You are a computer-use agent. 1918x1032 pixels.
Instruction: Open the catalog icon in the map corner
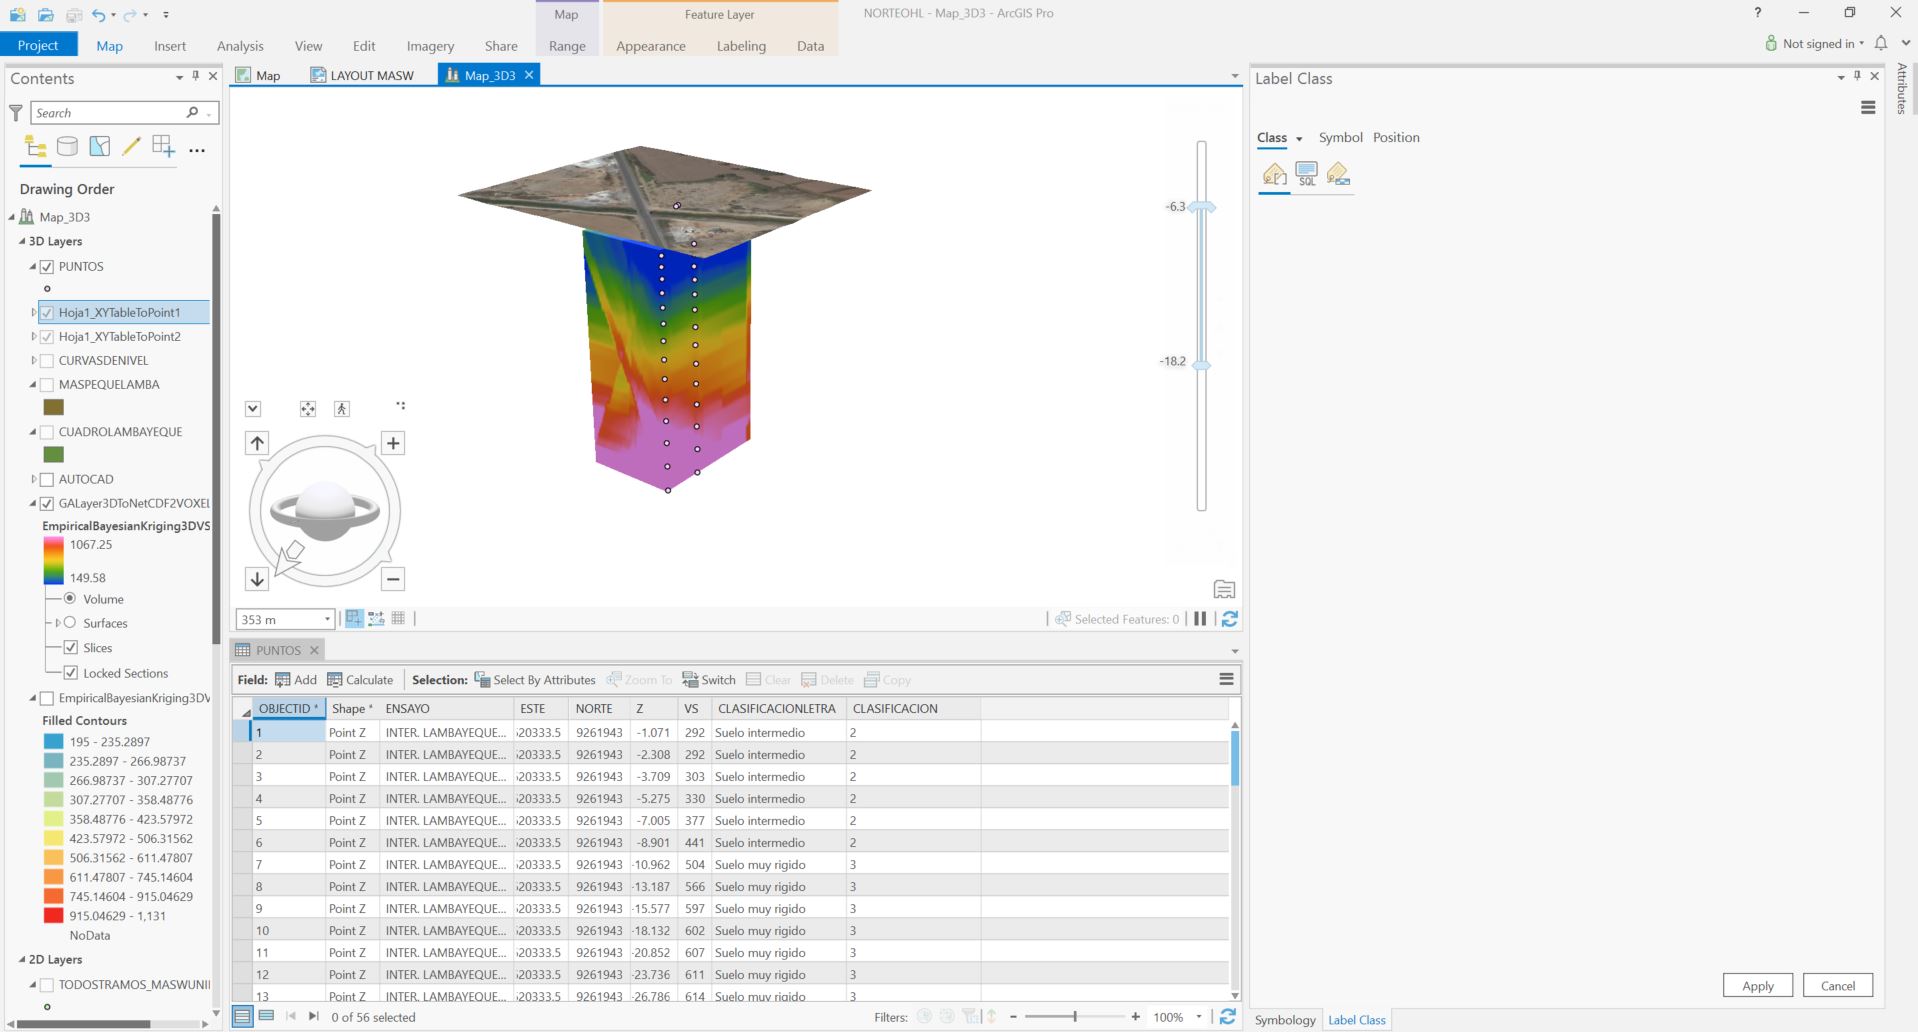coord(1224,590)
